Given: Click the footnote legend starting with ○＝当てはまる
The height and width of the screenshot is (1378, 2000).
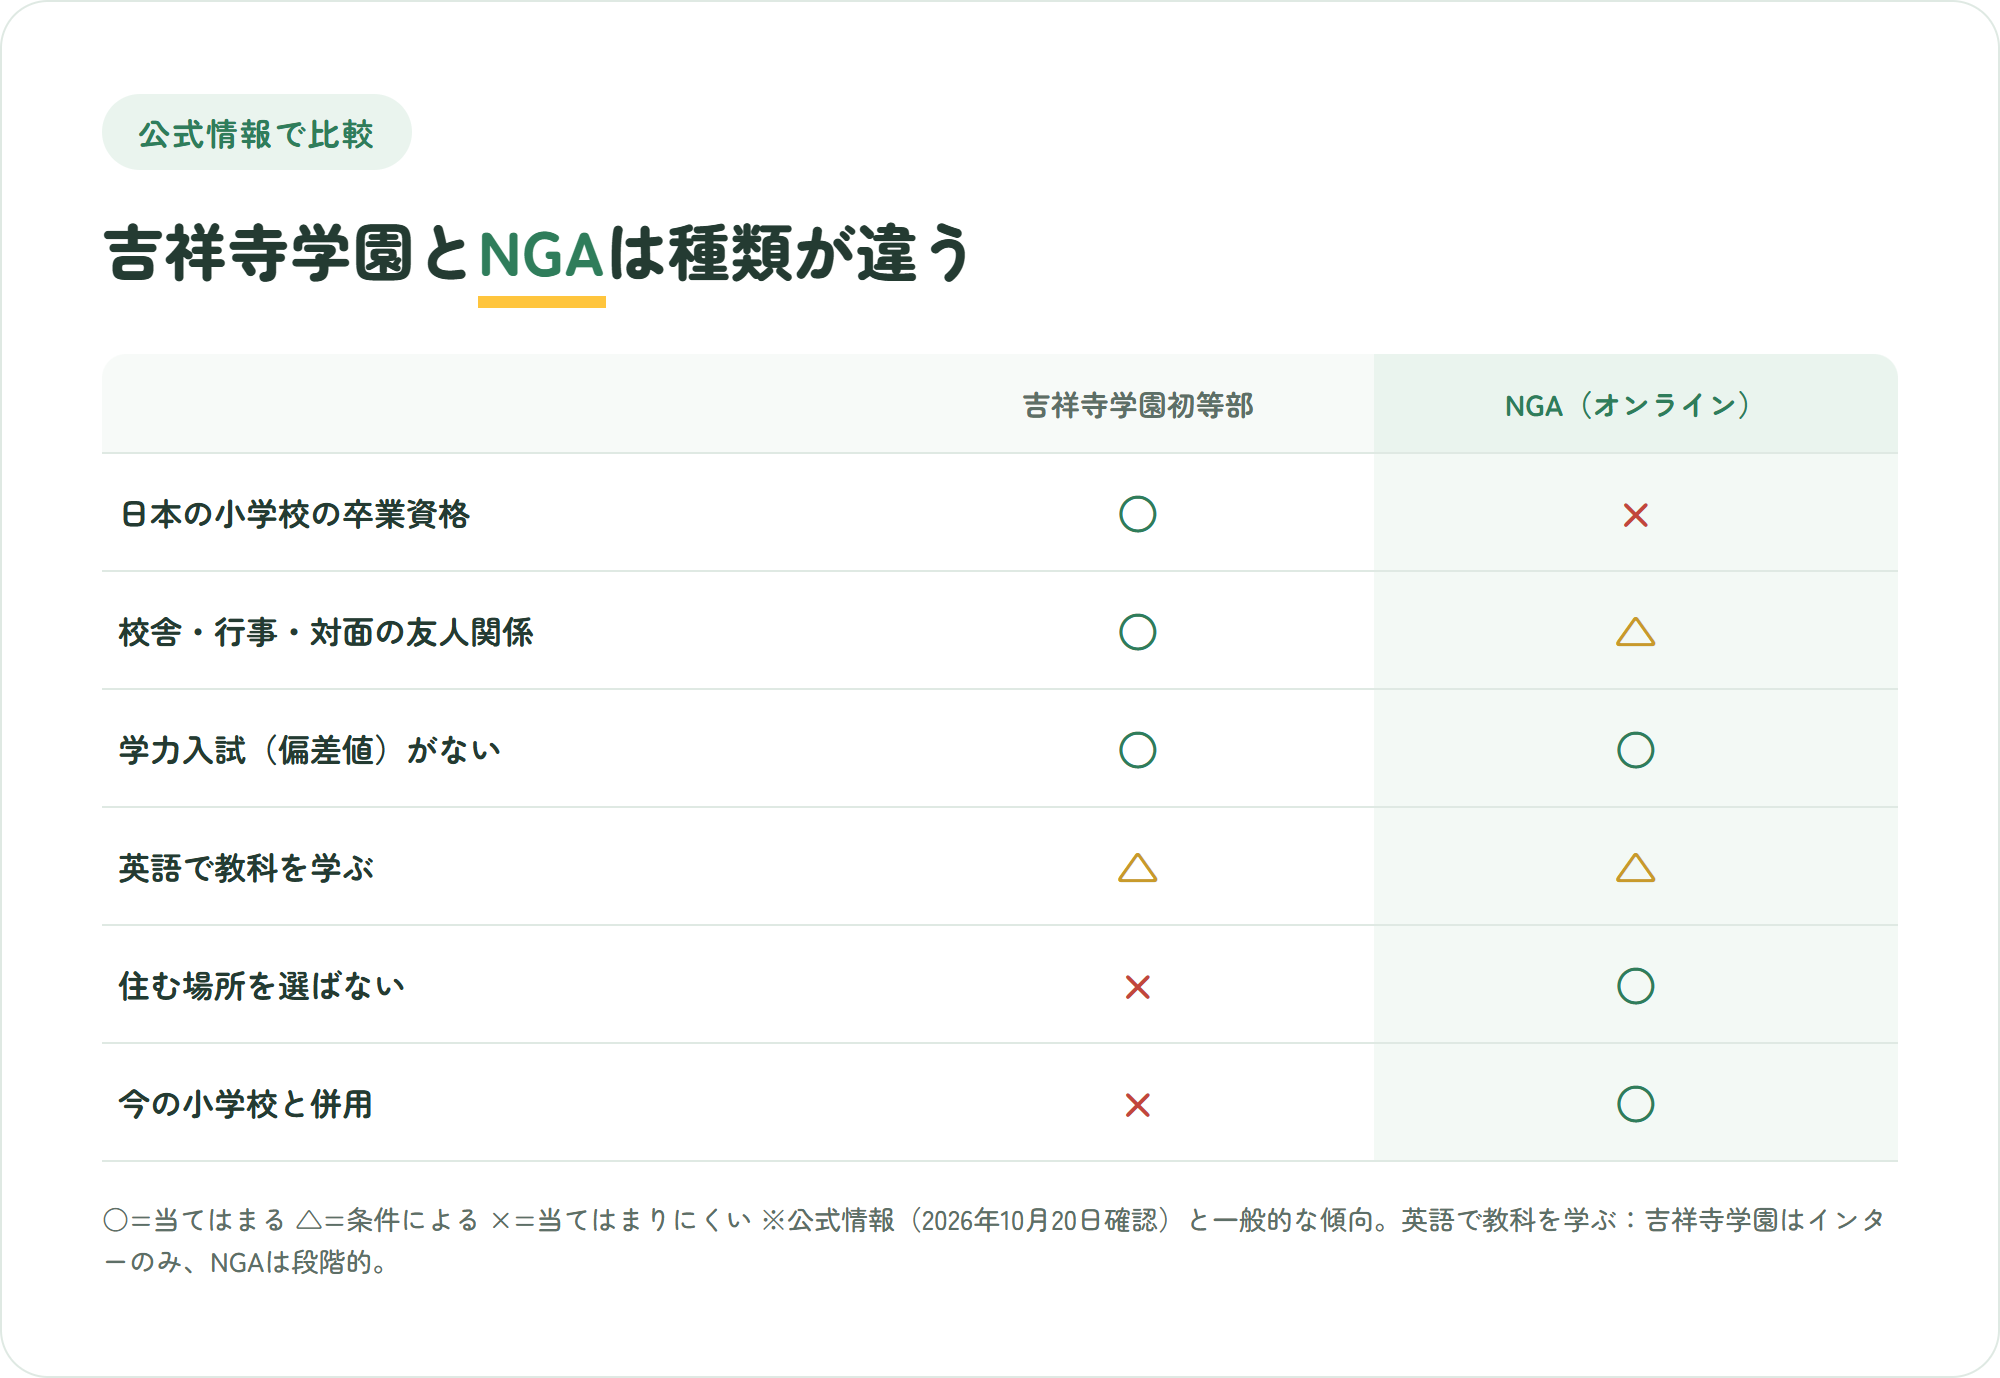Looking at the screenshot, I should click(995, 1241).
